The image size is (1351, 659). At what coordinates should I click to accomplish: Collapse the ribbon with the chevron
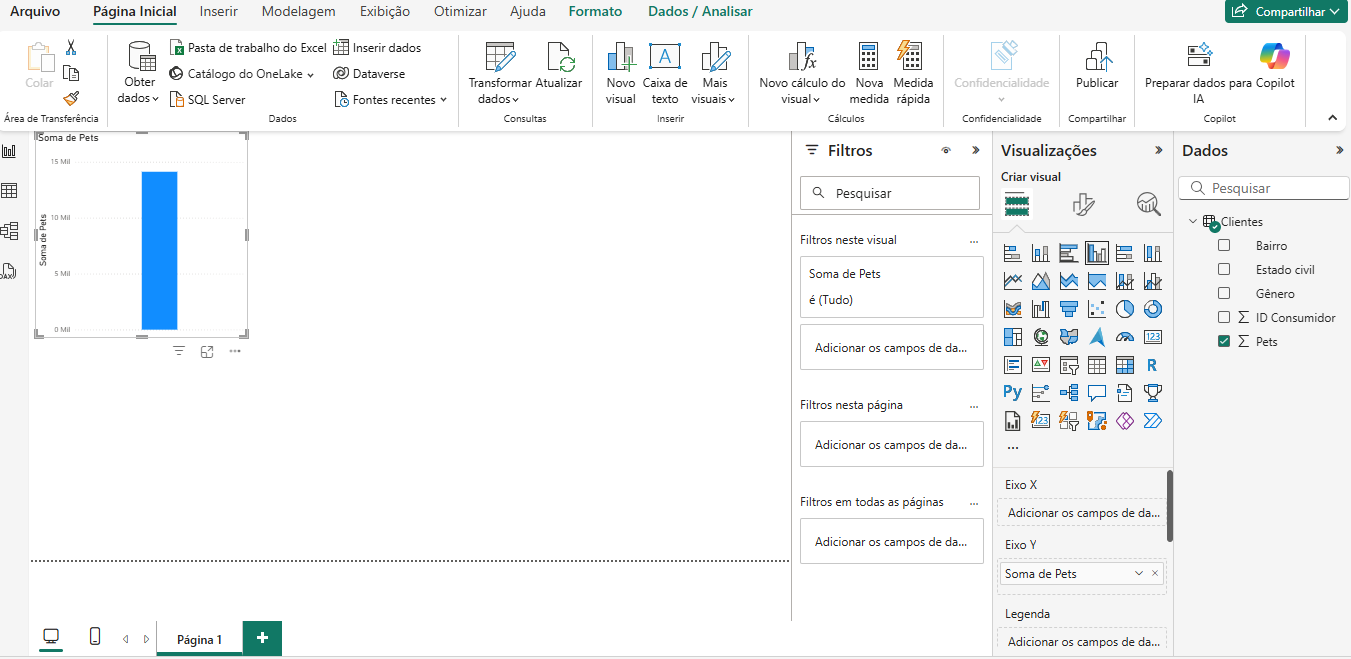tap(1332, 118)
